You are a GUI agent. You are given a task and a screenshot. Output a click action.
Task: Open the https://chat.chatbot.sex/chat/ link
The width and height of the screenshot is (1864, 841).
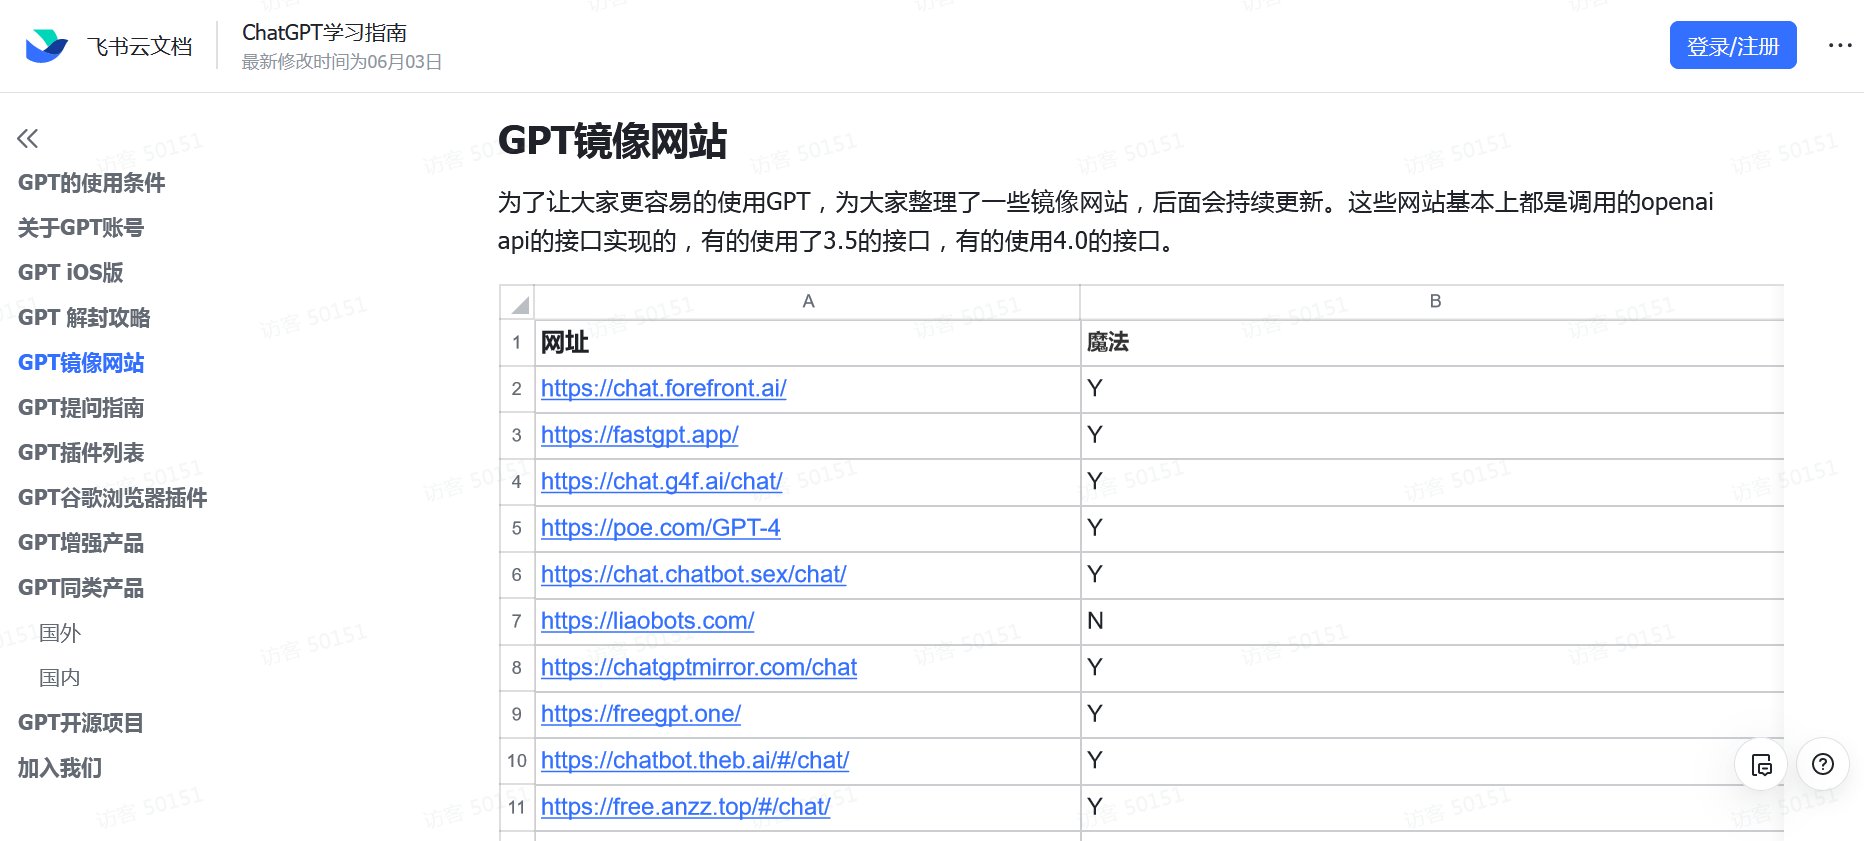click(x=694, y=574)
